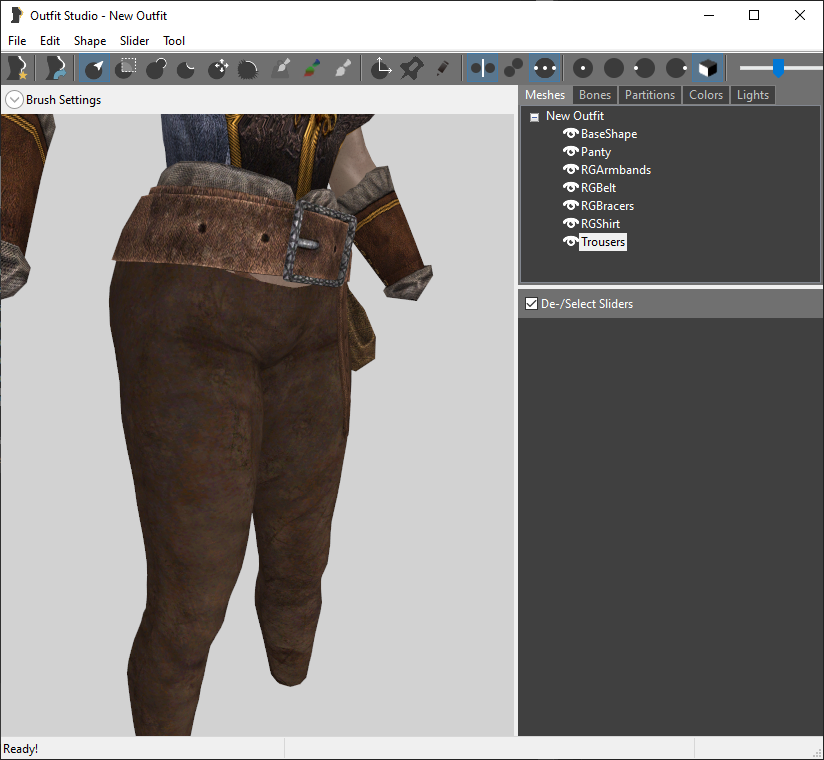Switch to right view

click(x=676, y=68)
